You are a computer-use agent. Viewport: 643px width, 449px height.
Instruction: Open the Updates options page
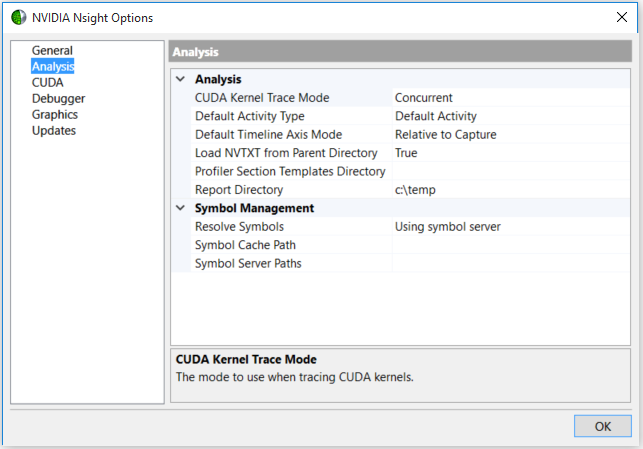pos(54,130)
